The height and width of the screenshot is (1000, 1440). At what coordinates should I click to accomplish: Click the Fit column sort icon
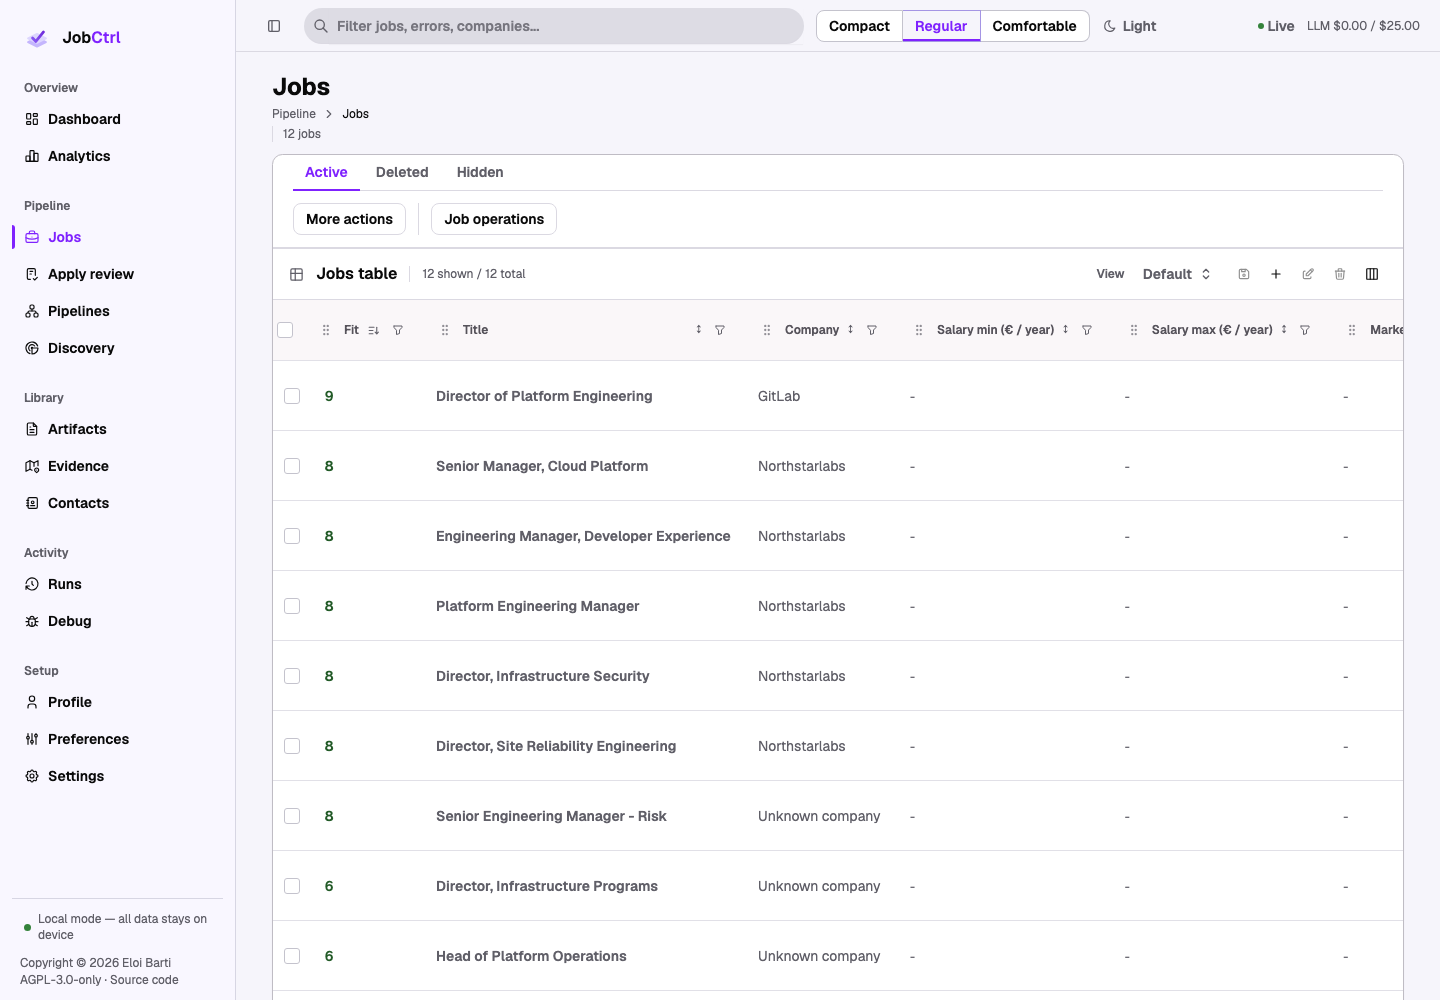click(374, 330)
